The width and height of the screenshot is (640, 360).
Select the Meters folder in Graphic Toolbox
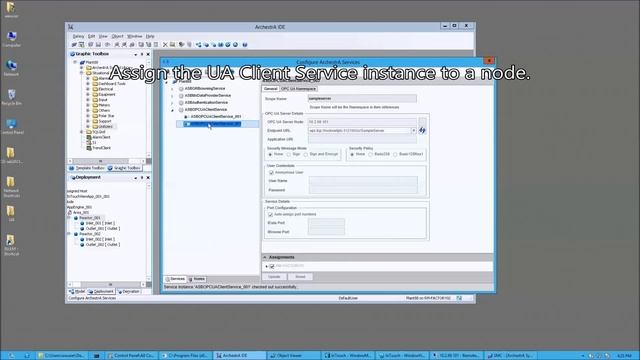coord(102,105)
